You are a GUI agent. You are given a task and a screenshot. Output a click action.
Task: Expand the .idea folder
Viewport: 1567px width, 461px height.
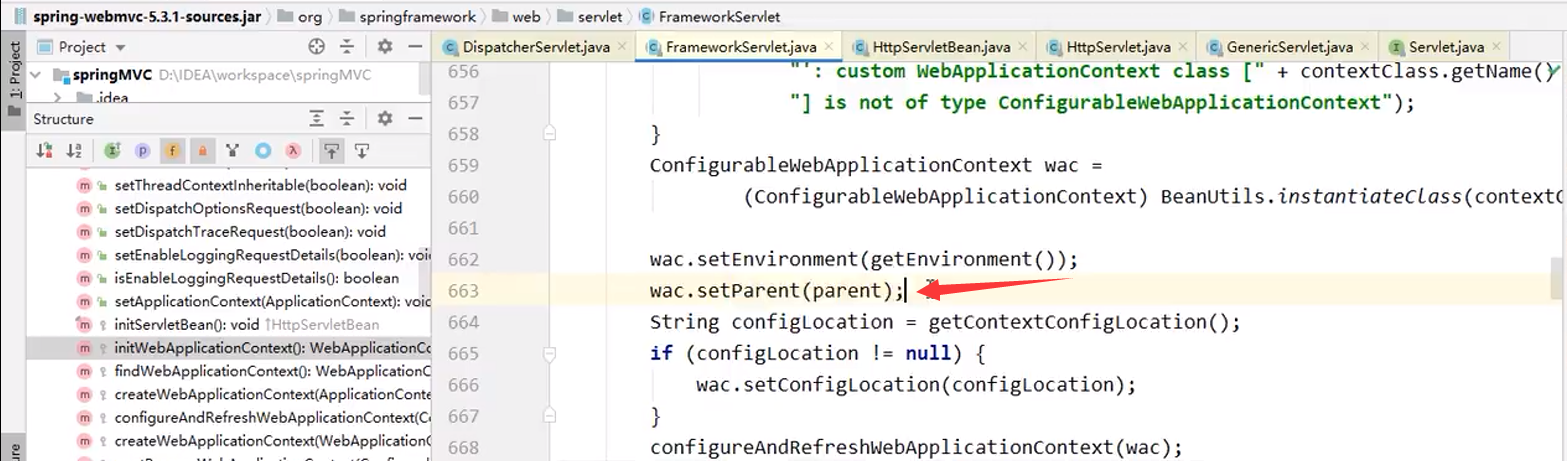tap(57, 97)
